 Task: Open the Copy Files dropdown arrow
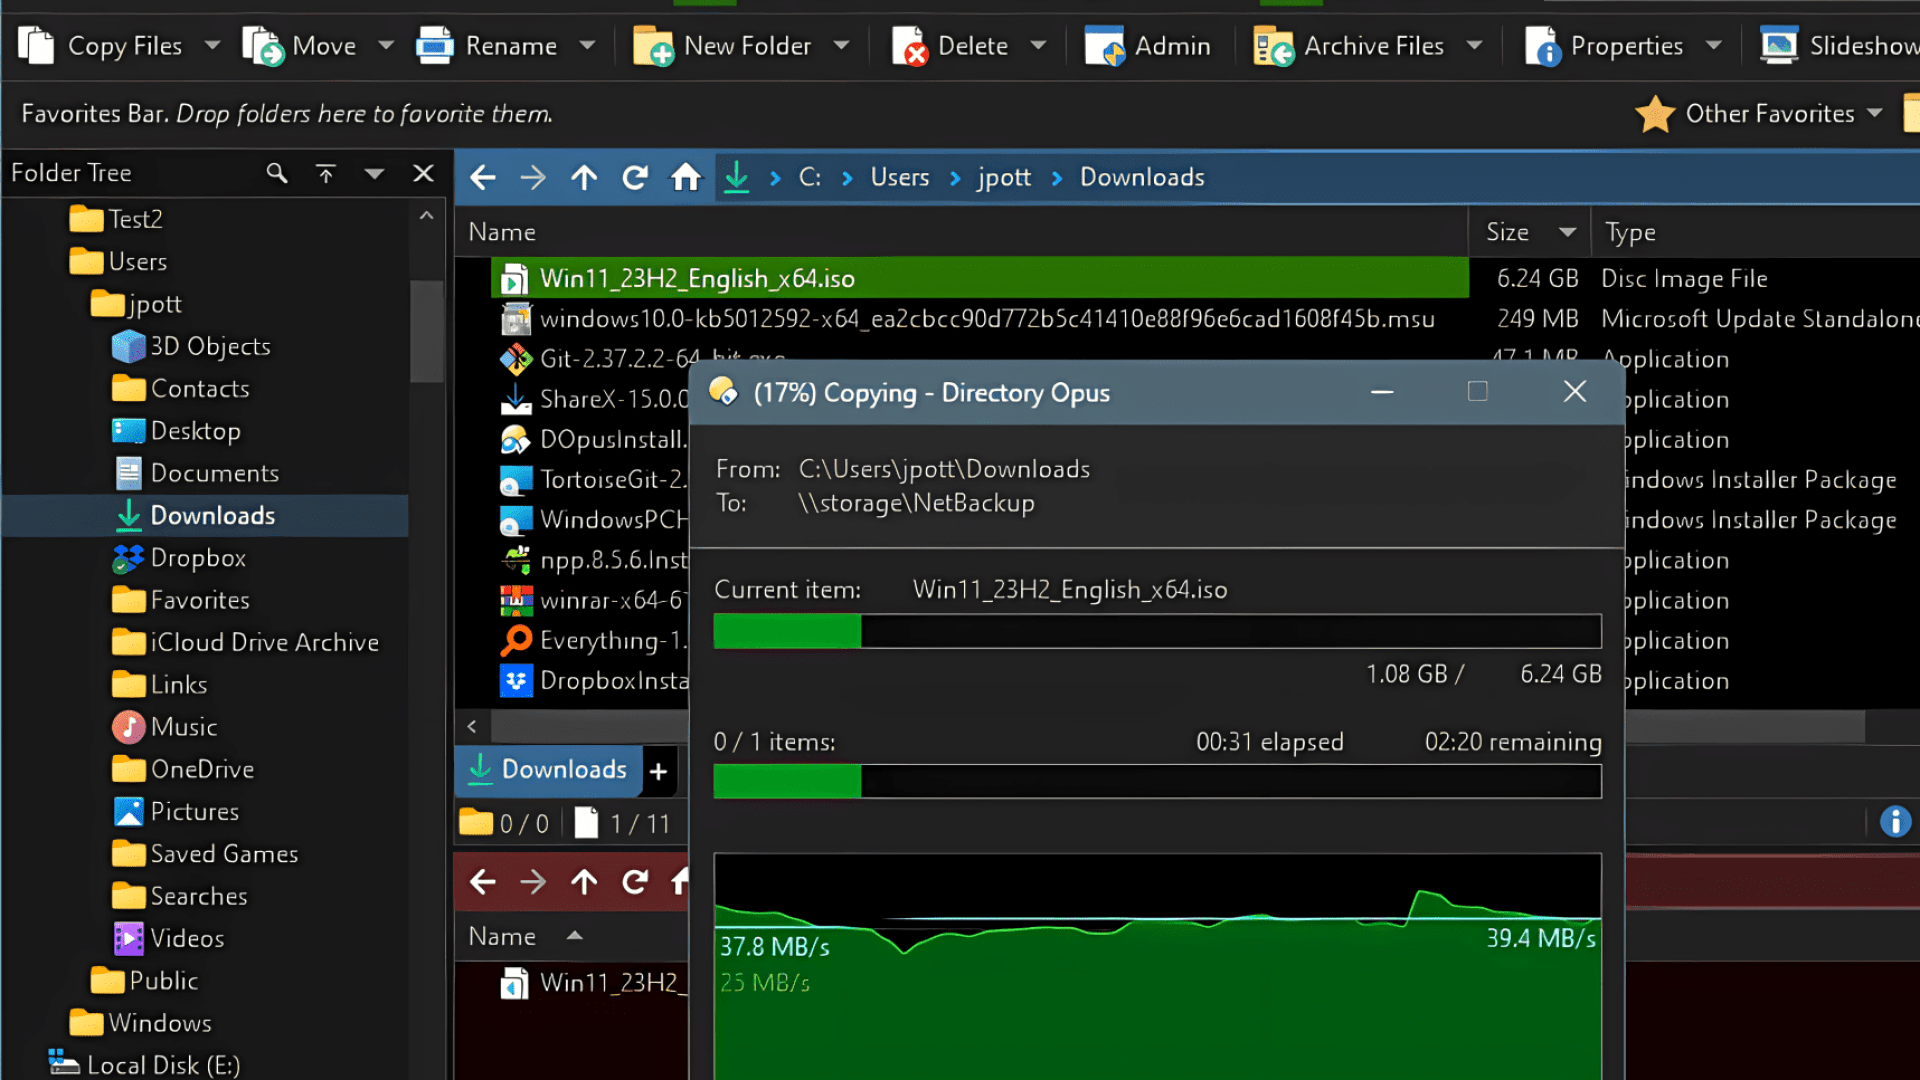tap(212, 46)
